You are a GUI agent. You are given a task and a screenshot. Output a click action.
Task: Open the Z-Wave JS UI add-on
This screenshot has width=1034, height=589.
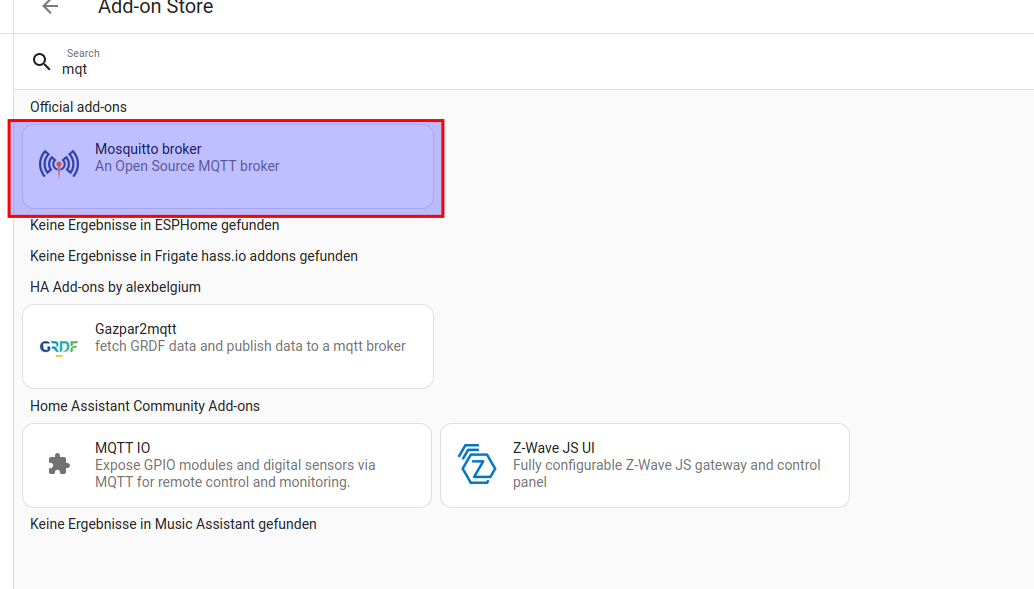click(553, 448)
